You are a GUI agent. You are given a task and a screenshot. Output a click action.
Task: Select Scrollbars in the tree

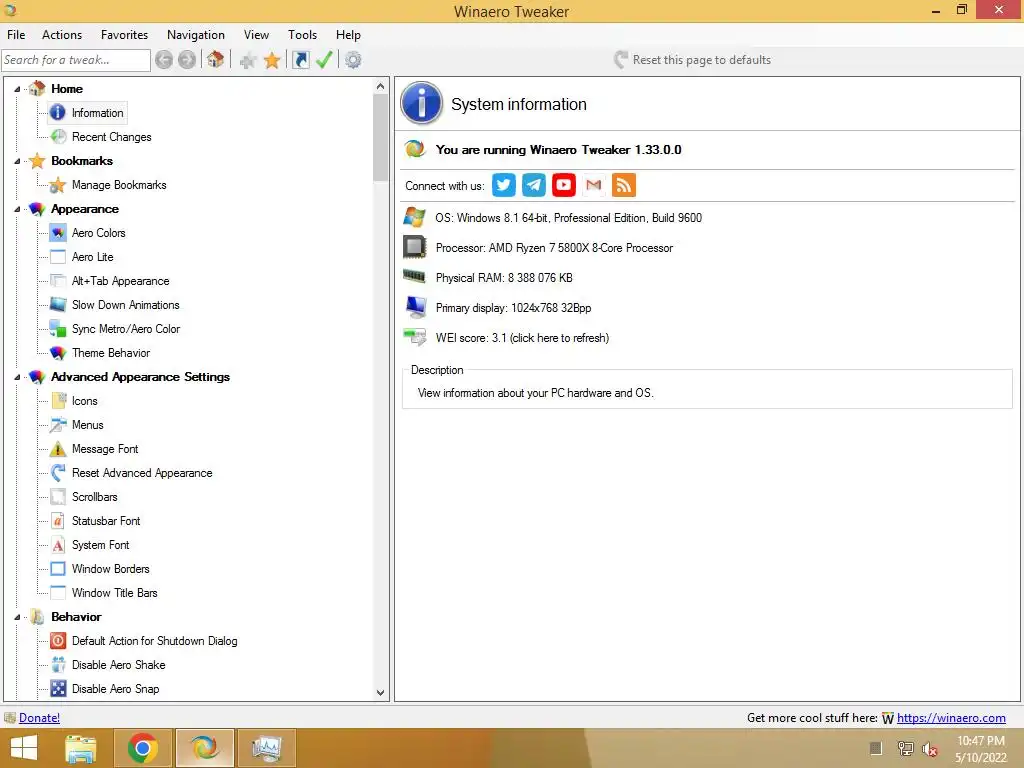tap(95, 497)
